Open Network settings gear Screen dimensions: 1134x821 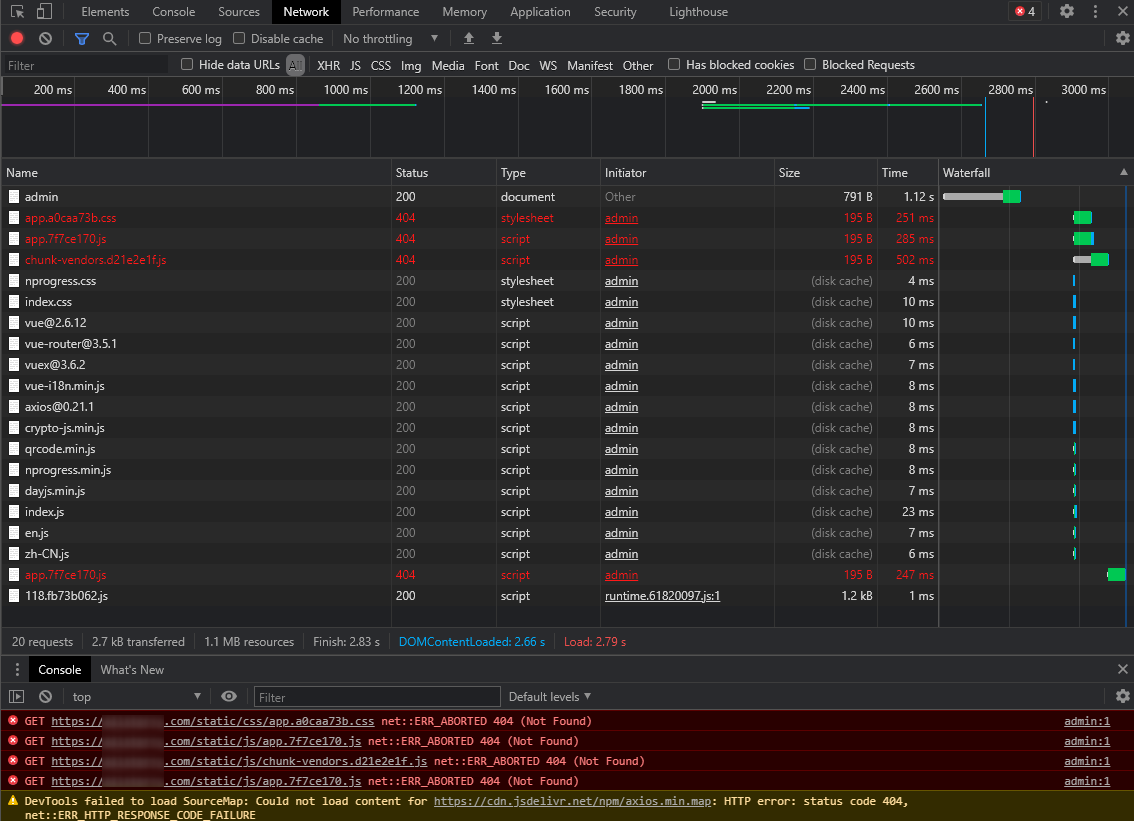point(1122,38)
